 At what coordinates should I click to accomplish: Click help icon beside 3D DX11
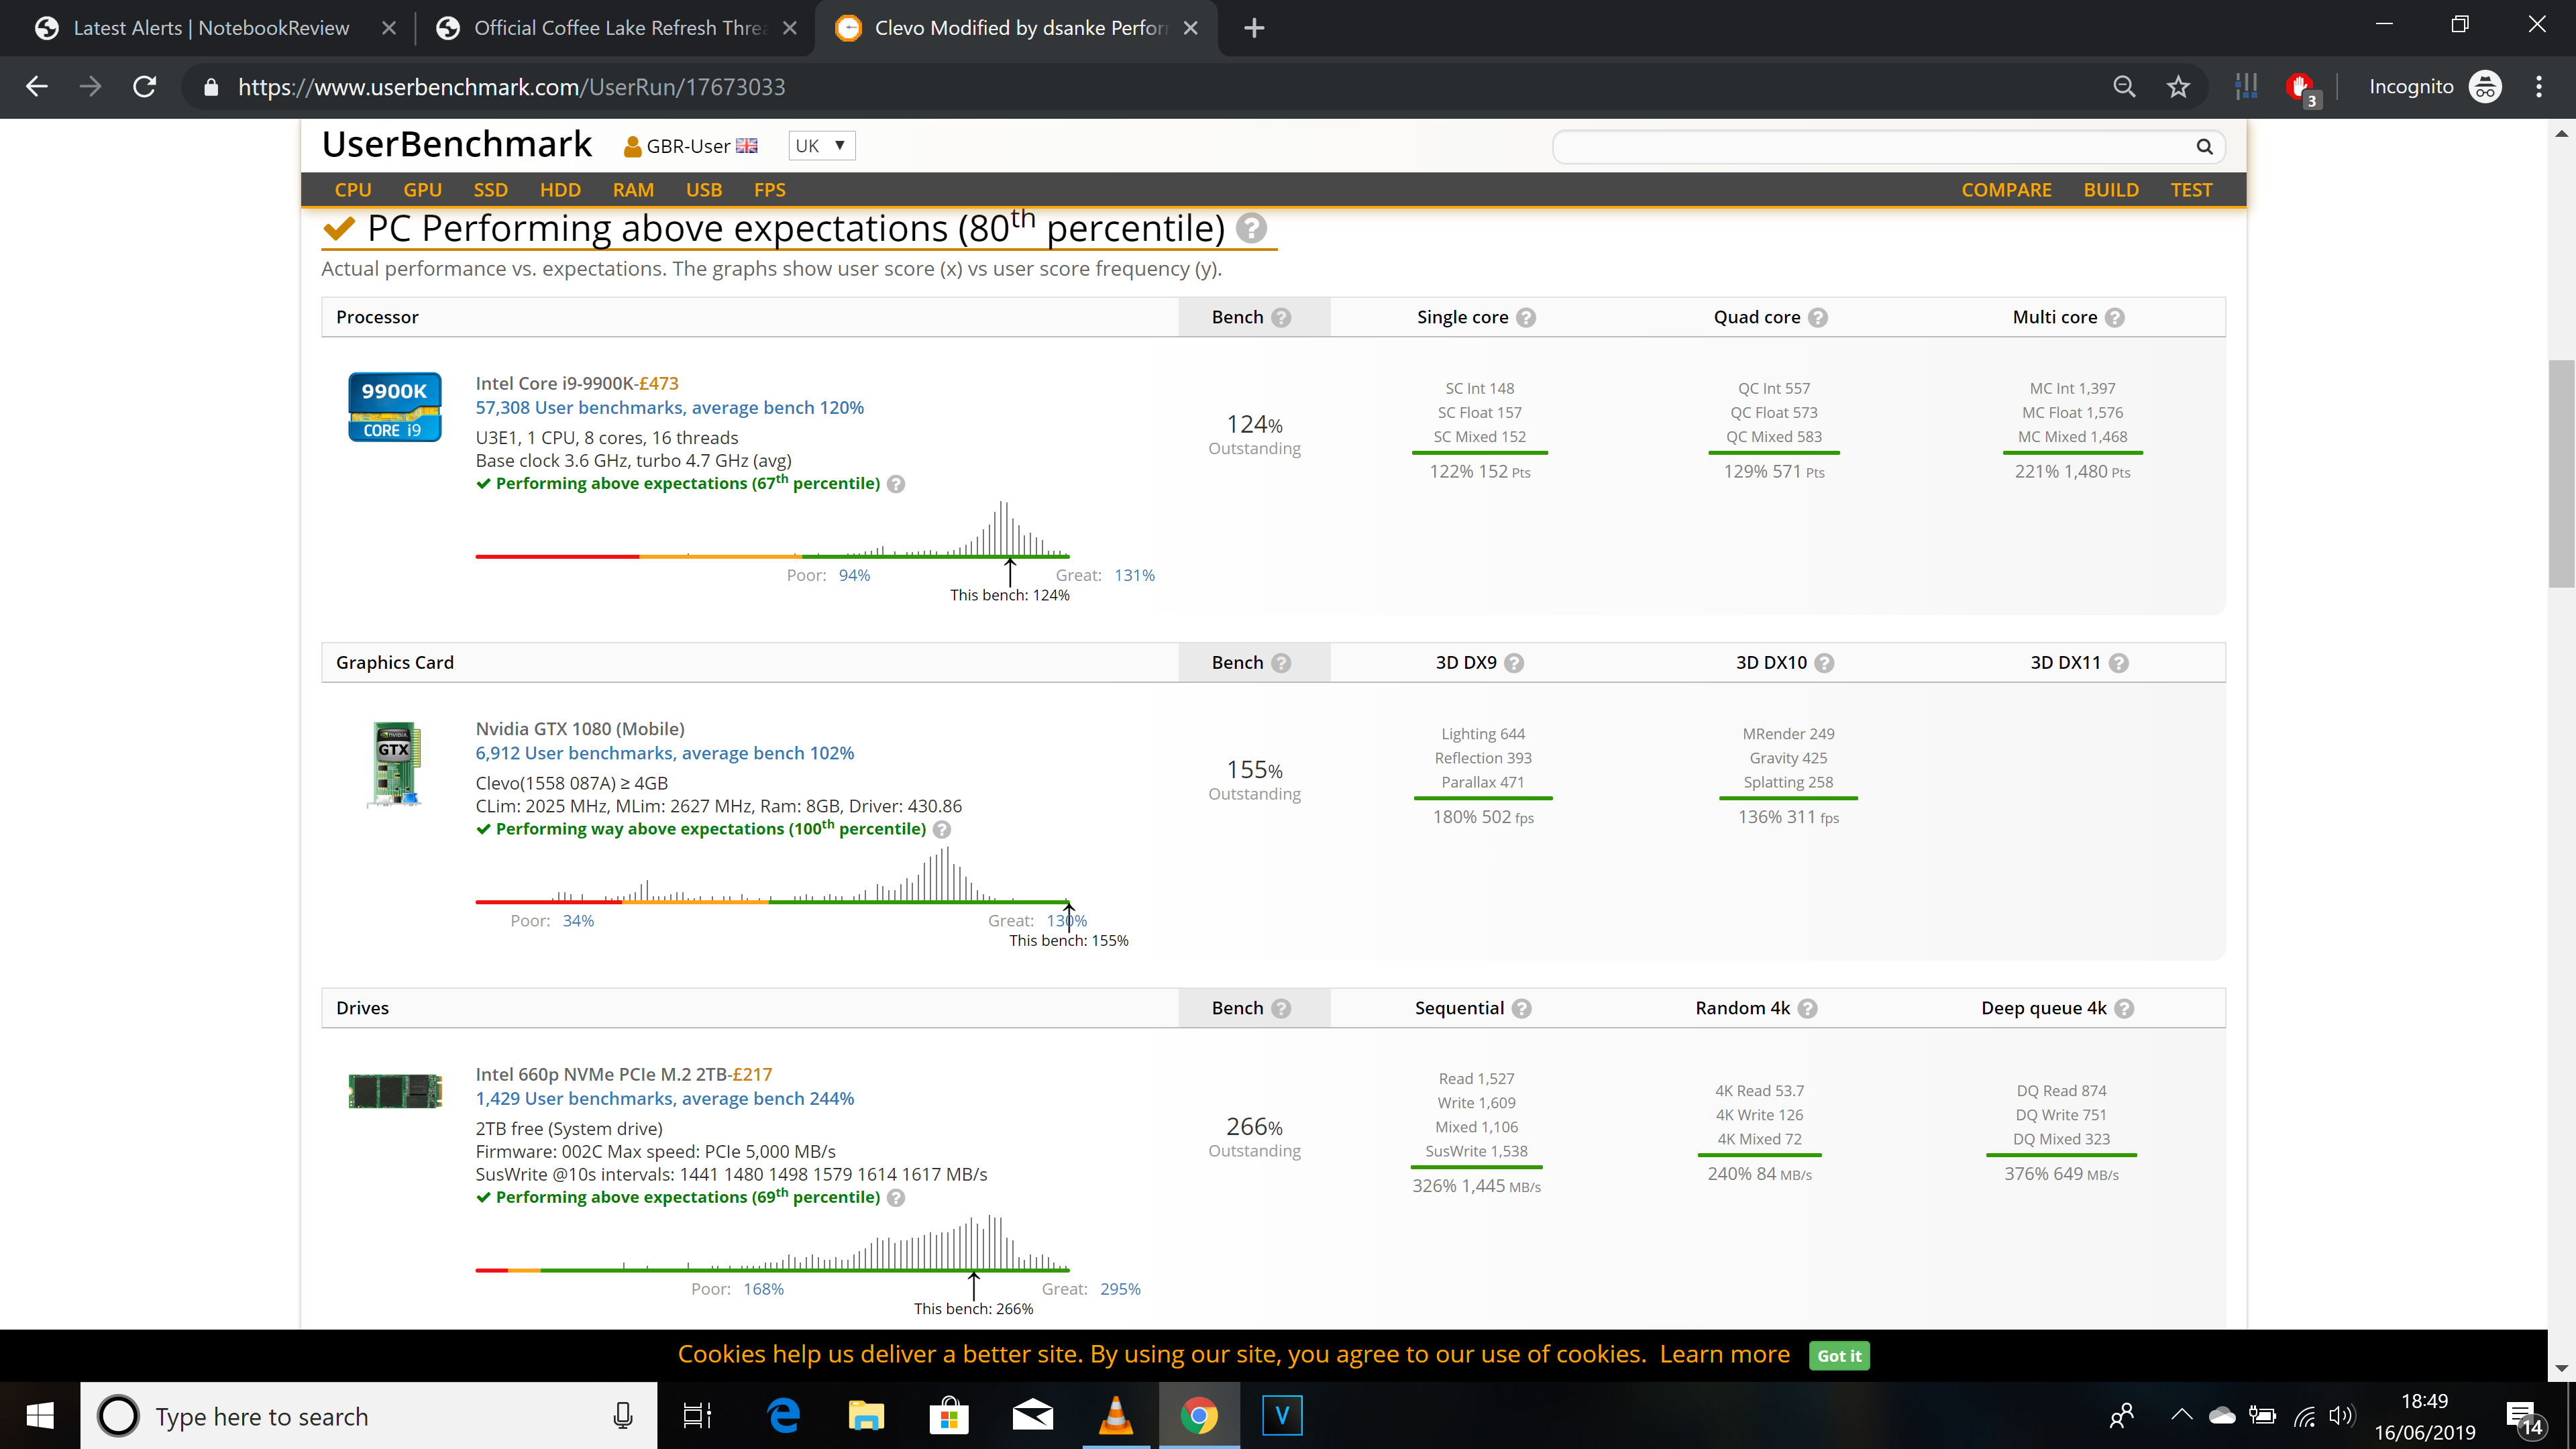(2118, 663)
